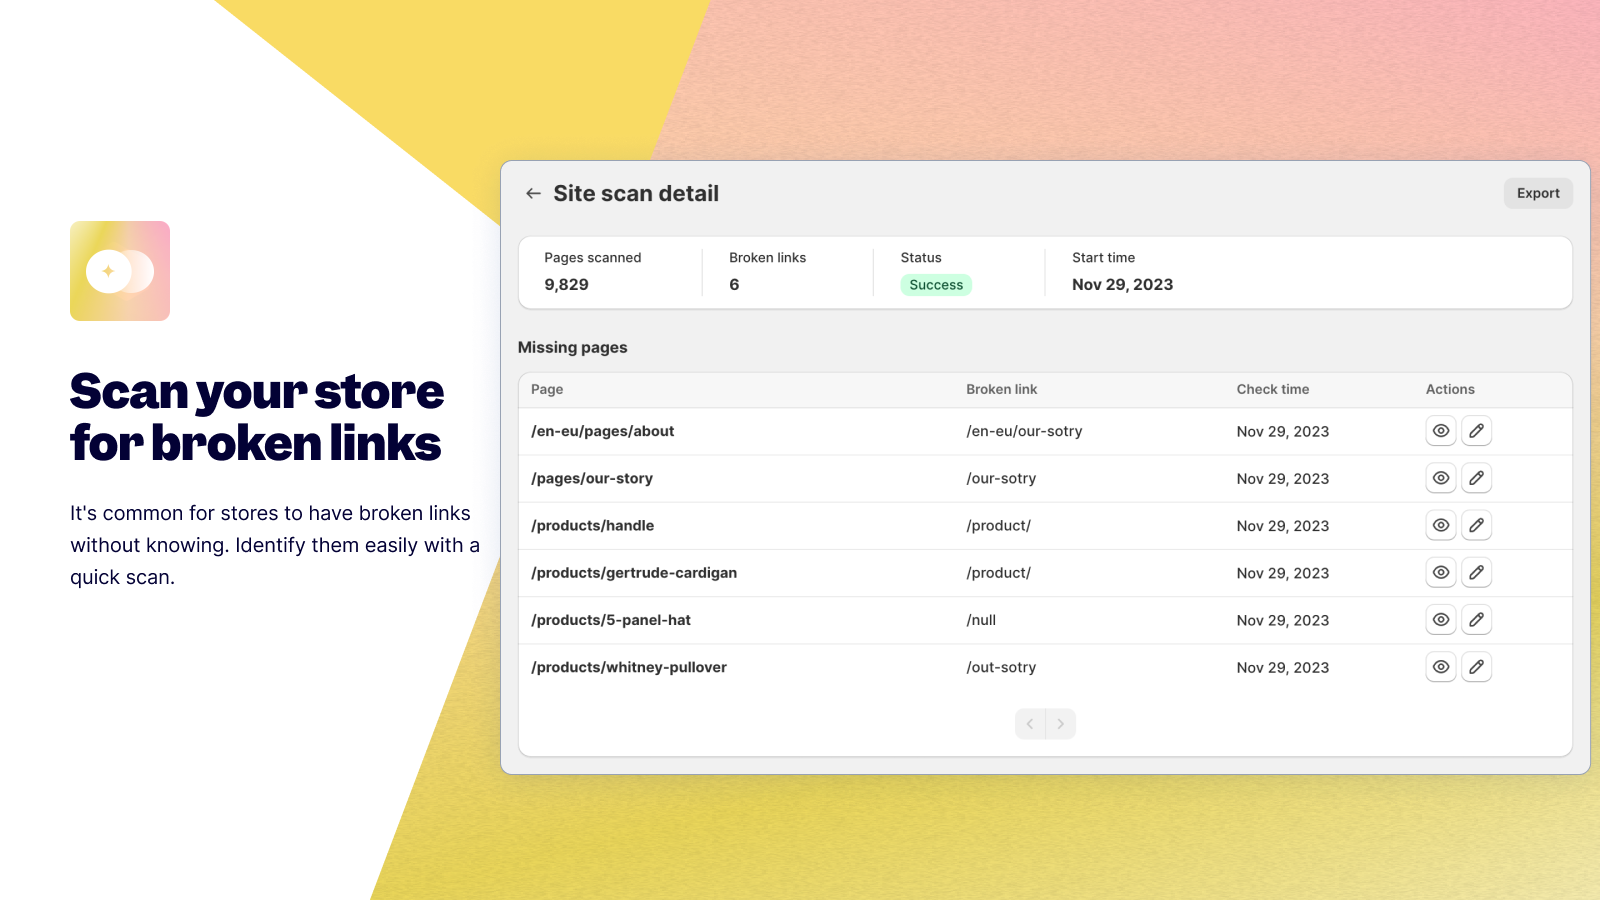Go to next page of missing pages

(x=1061, y=724)
